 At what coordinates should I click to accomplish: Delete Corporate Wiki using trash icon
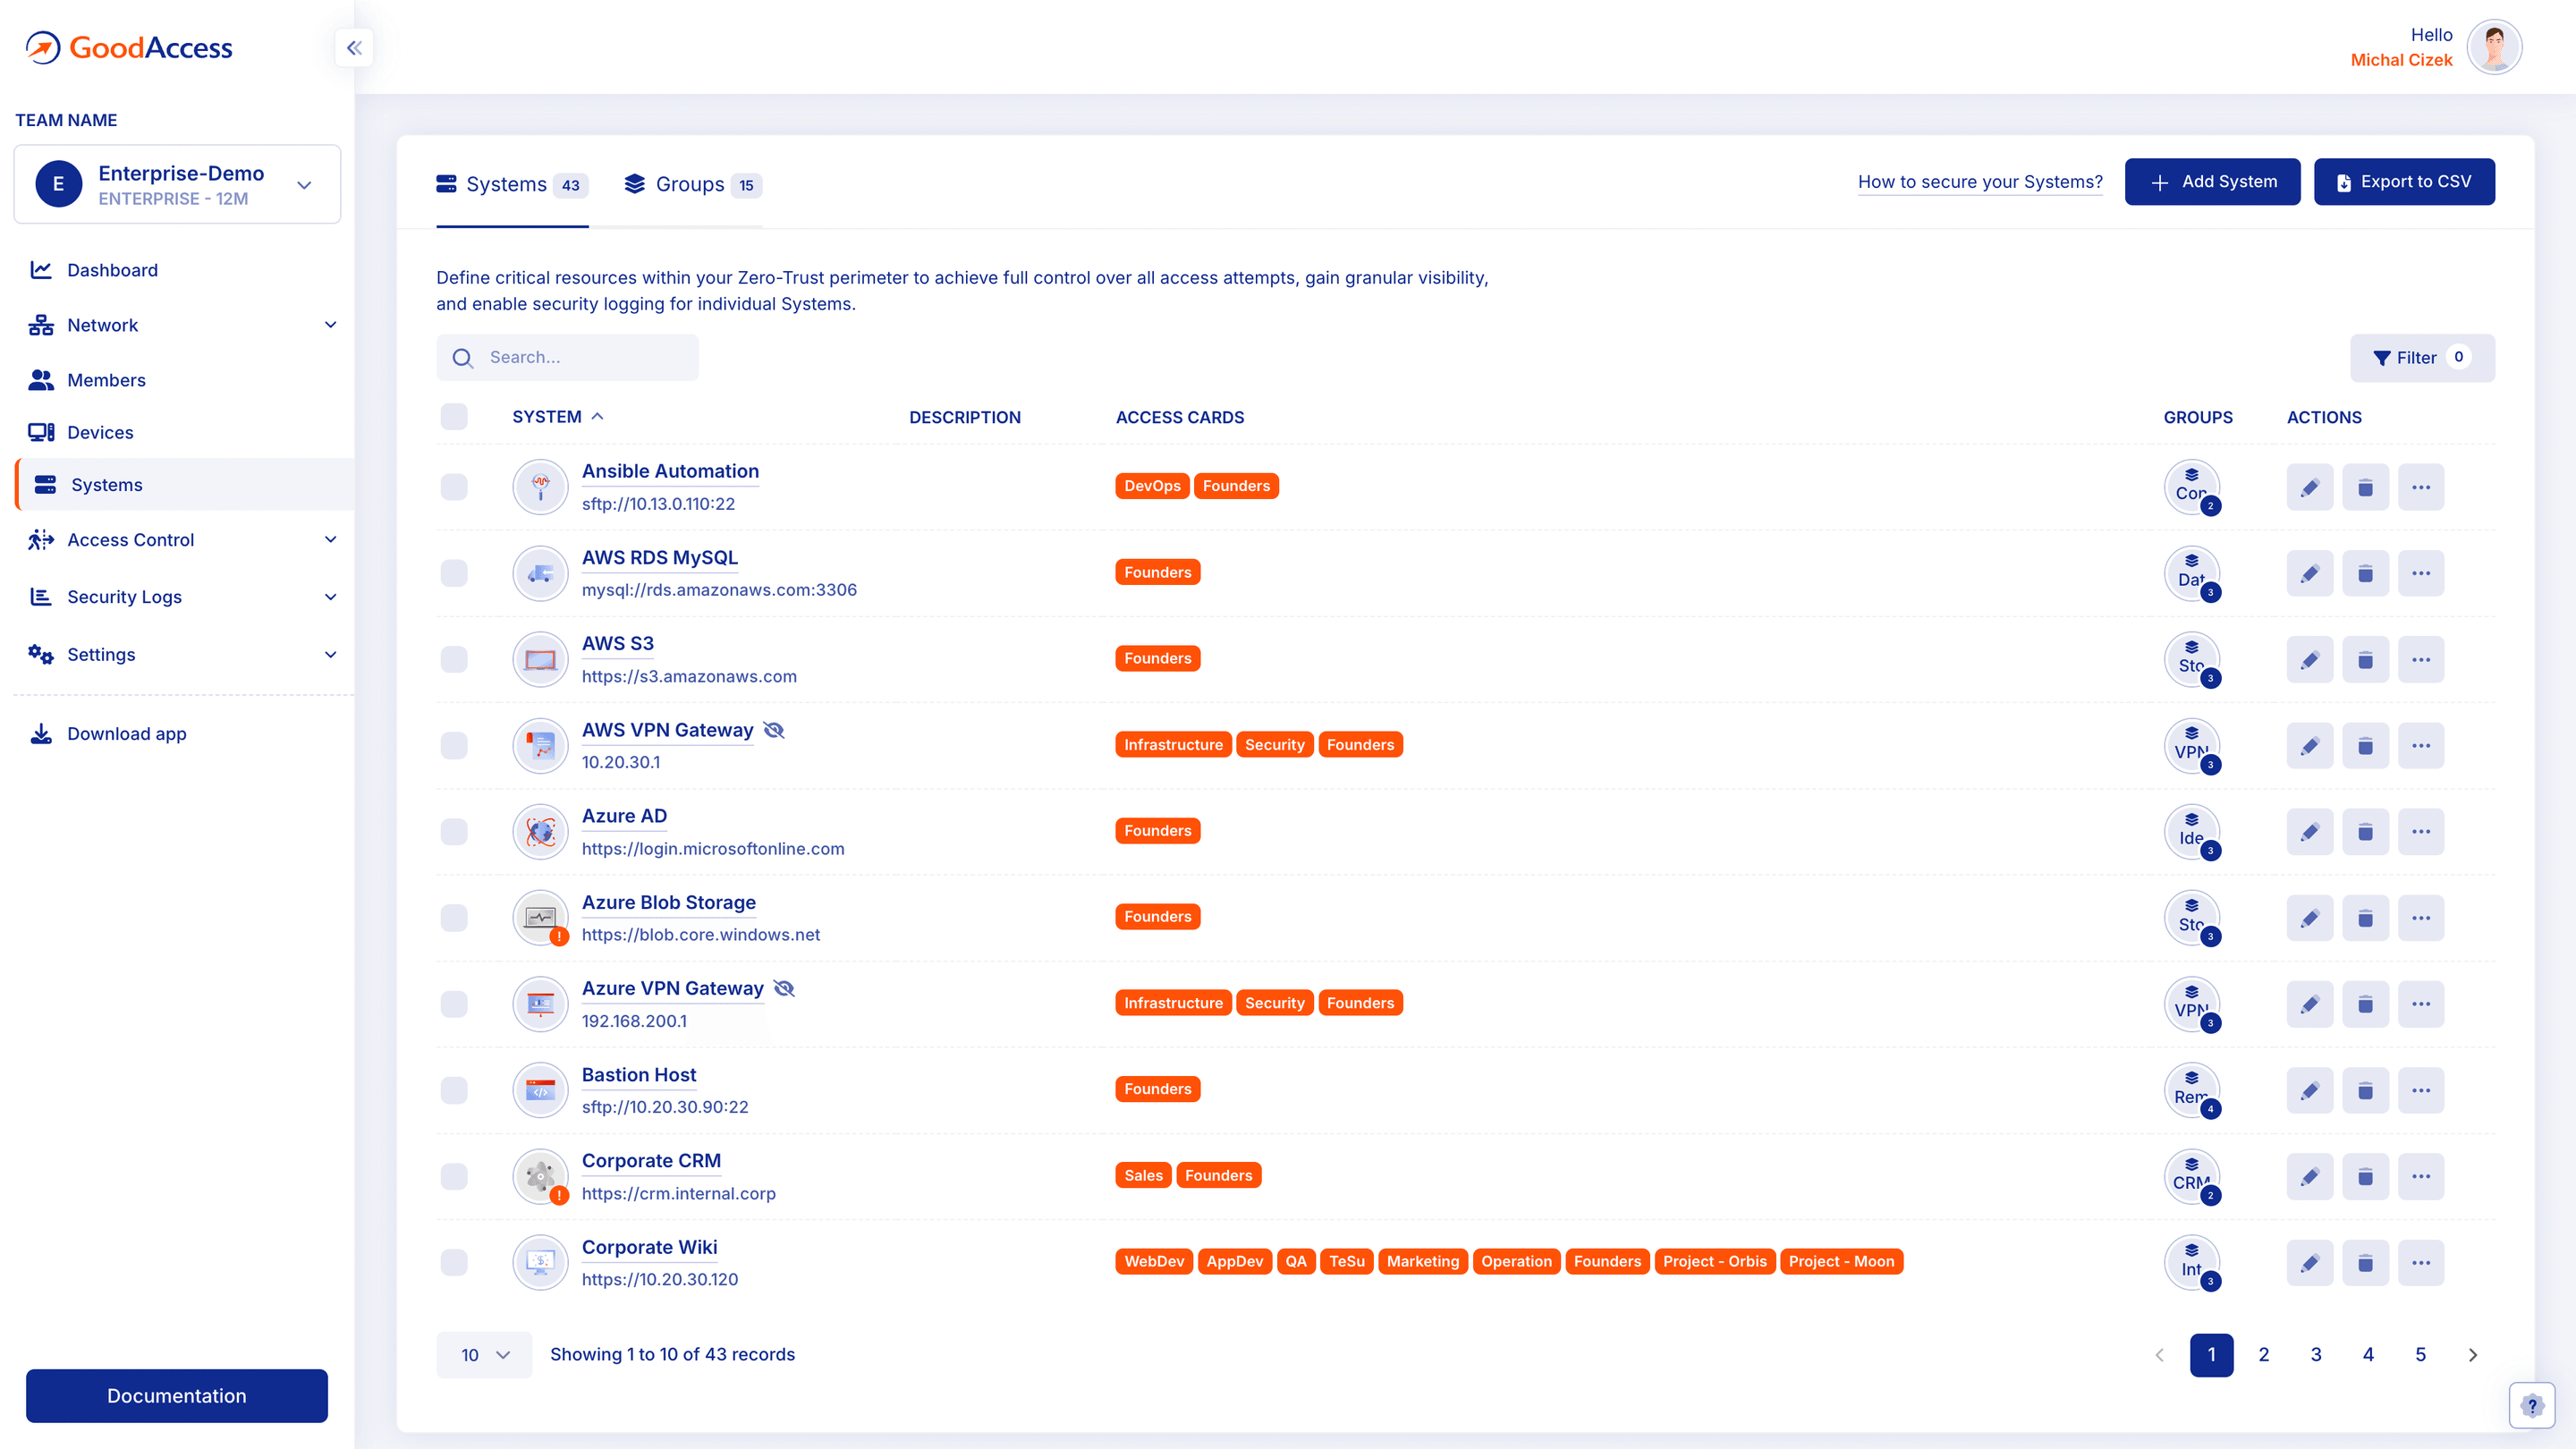tap(2365, 1262)
